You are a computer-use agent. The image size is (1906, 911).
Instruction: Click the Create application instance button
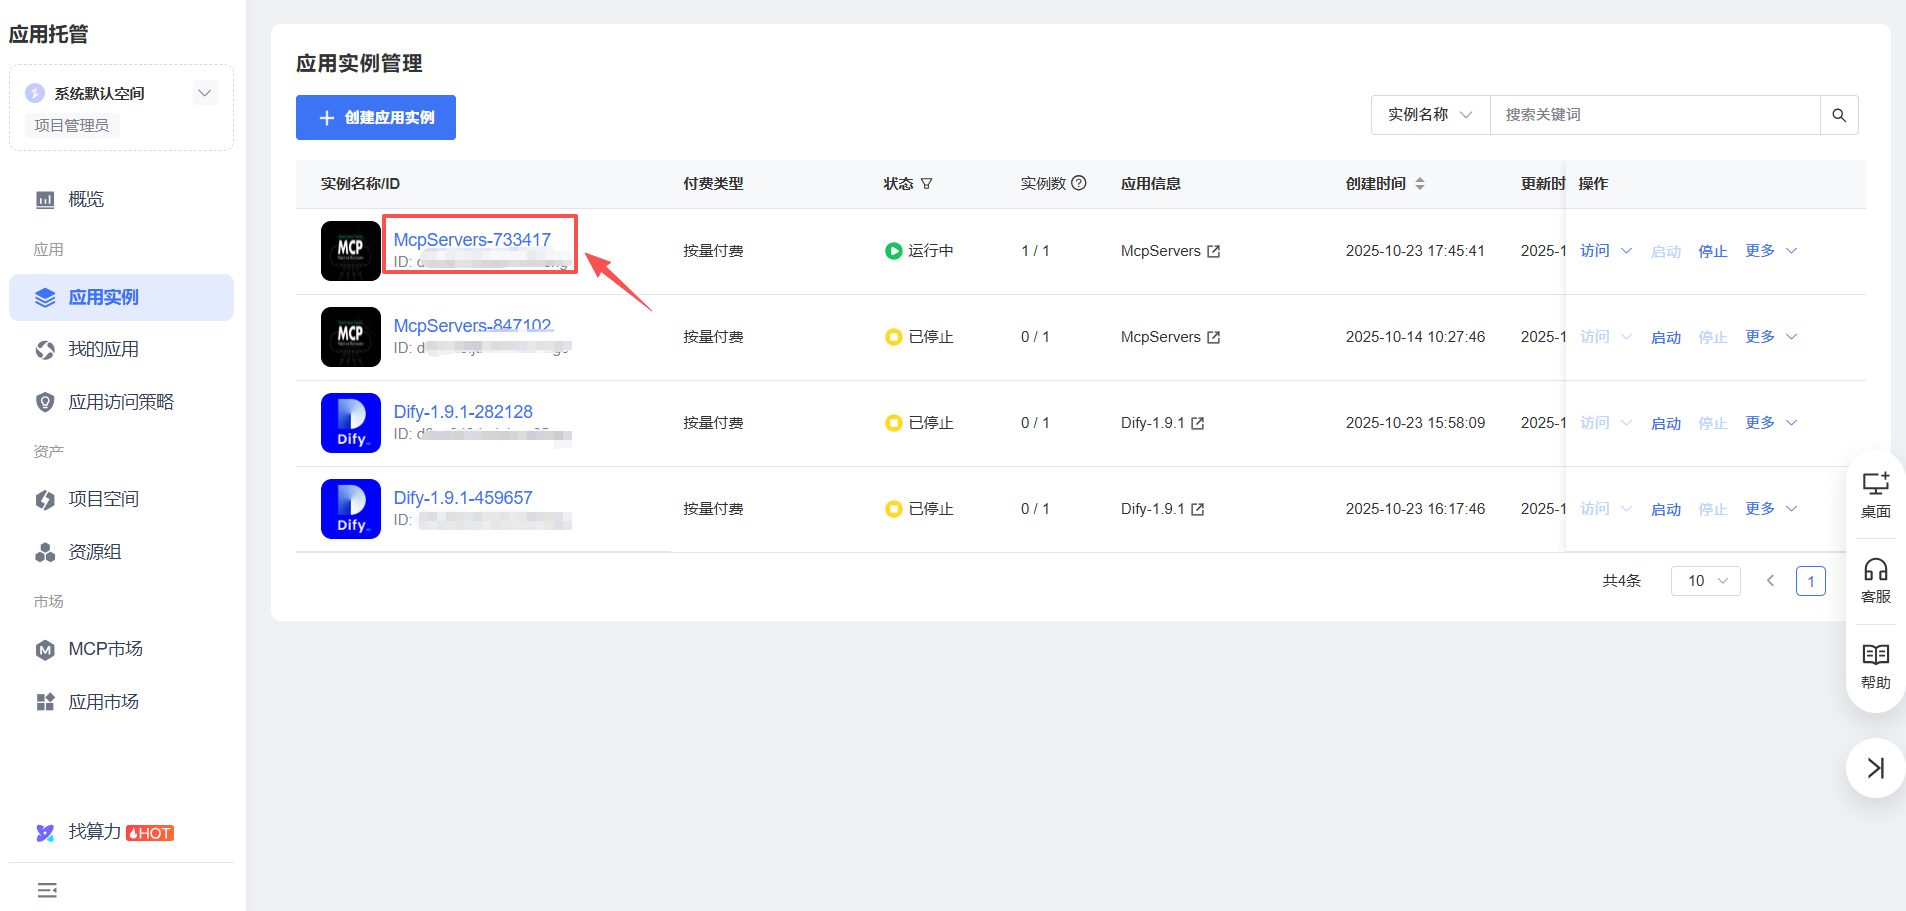click(376, 118)
